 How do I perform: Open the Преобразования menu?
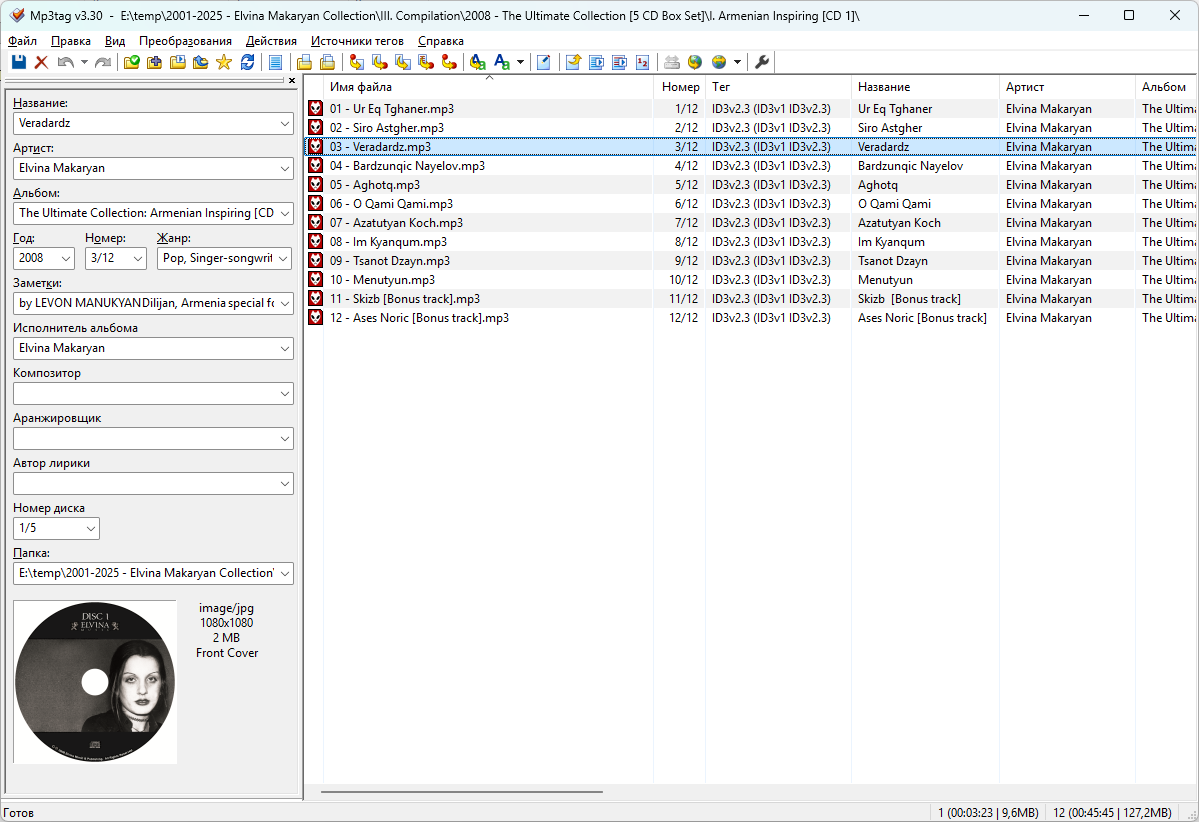coord(185,41)
